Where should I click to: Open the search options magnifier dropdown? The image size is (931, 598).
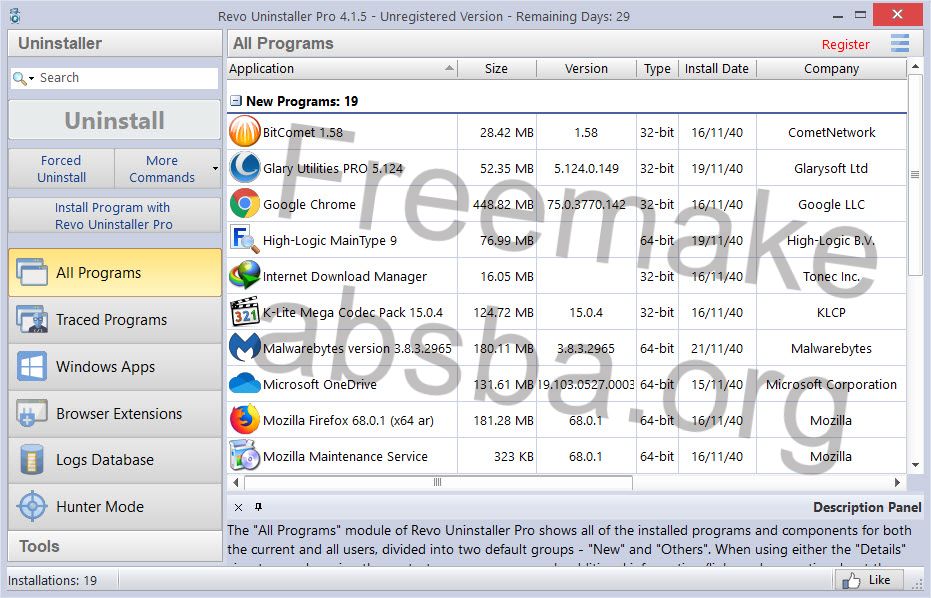[23, 78]
